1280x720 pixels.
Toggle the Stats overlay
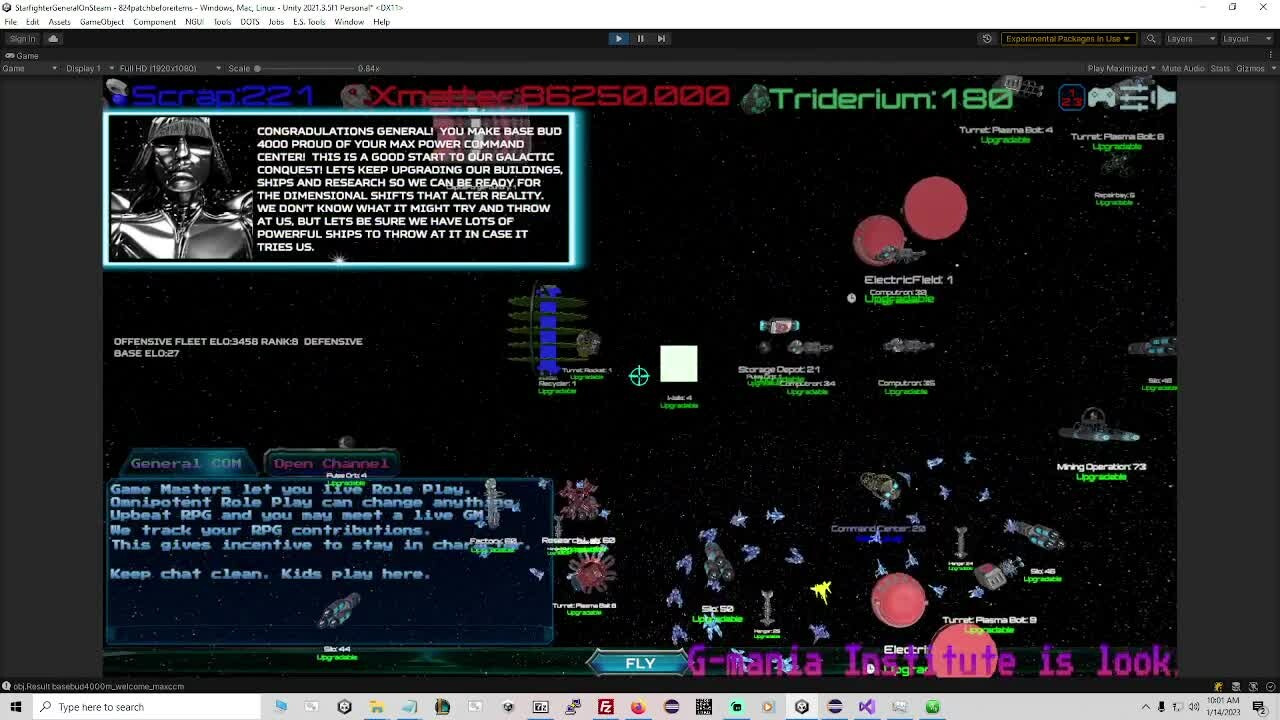(x=1220, y=68)
